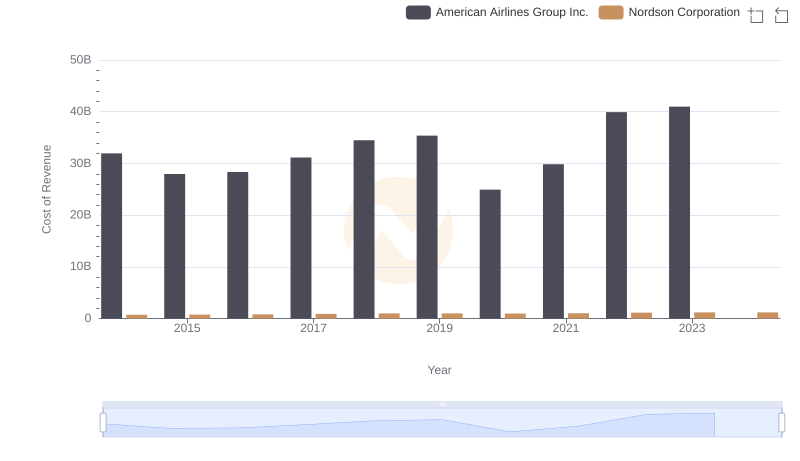Click the American Airlines 2020 bar
This screenshot has width=800, height=461.
490,254
